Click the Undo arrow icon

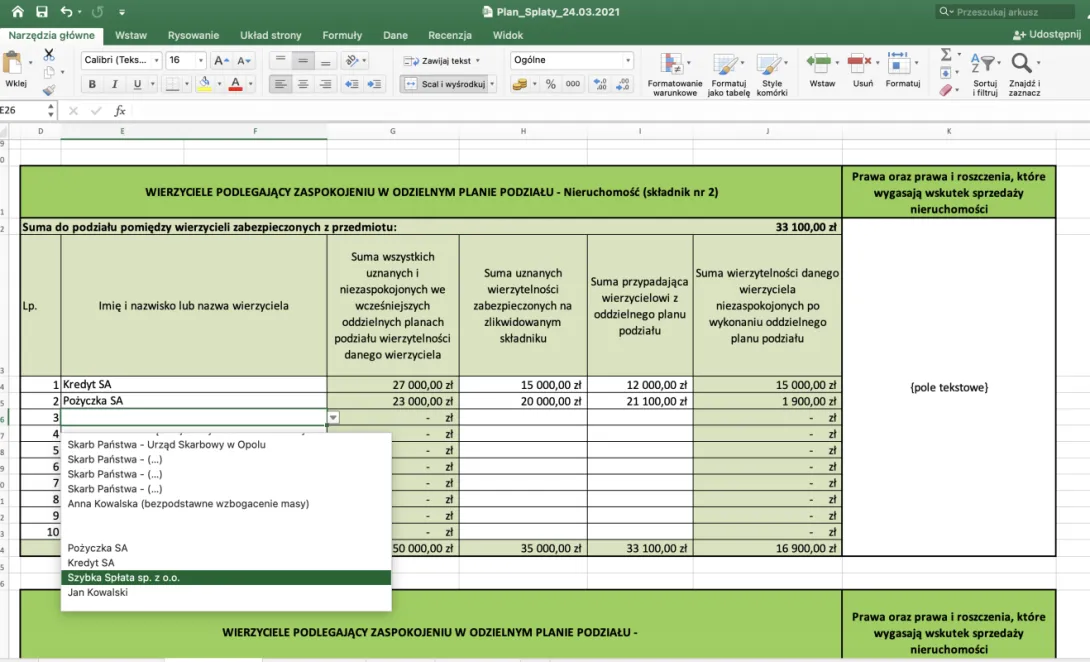66,12
